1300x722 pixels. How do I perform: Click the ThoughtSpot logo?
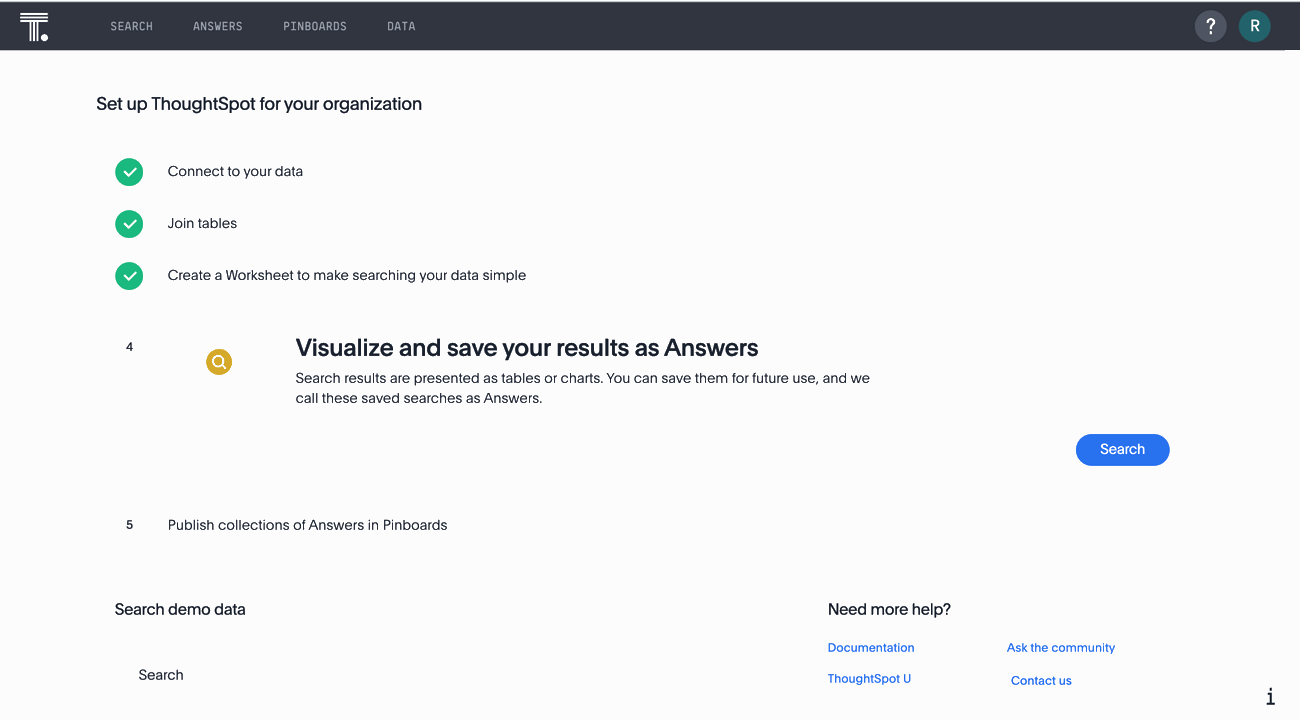[35, 26]
